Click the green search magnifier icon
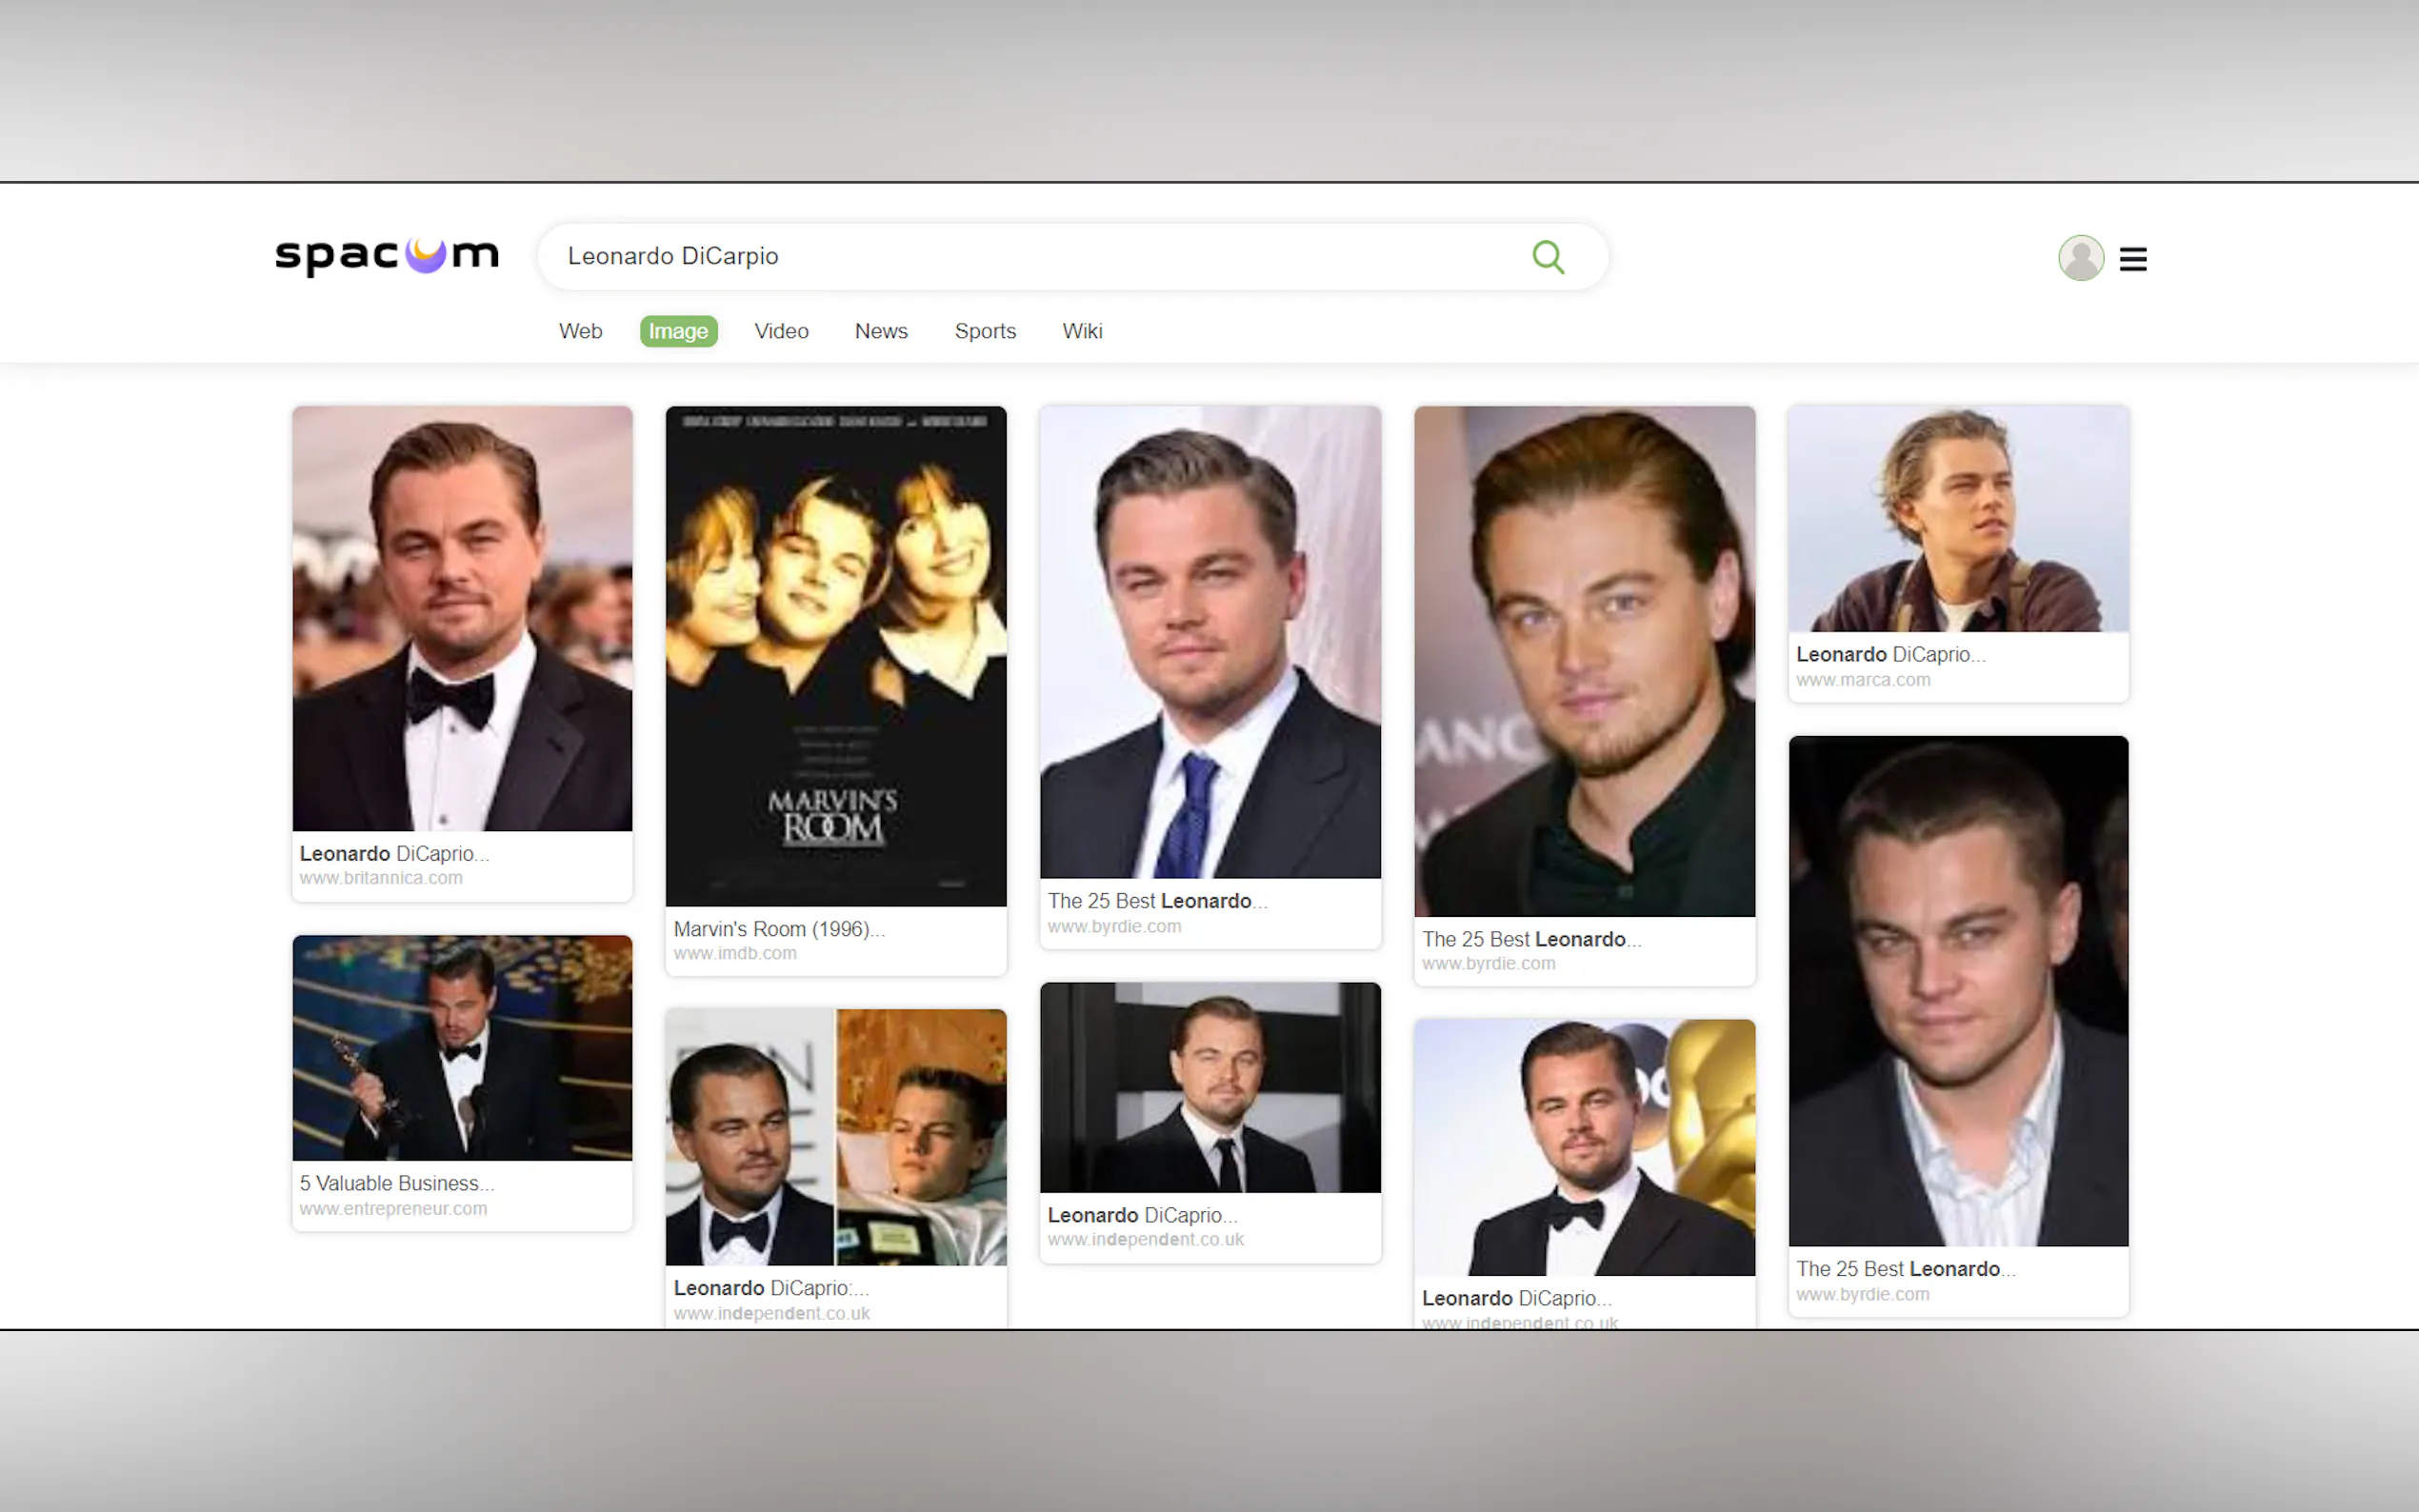The image size is (2419, 1512). tap(1547, 257)
